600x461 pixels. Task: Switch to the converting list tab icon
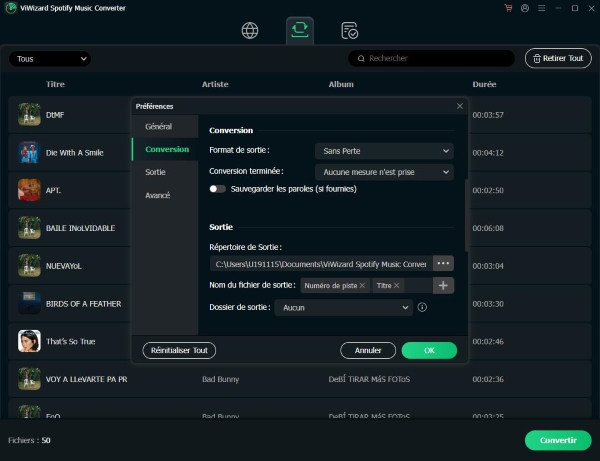point(300,30)
